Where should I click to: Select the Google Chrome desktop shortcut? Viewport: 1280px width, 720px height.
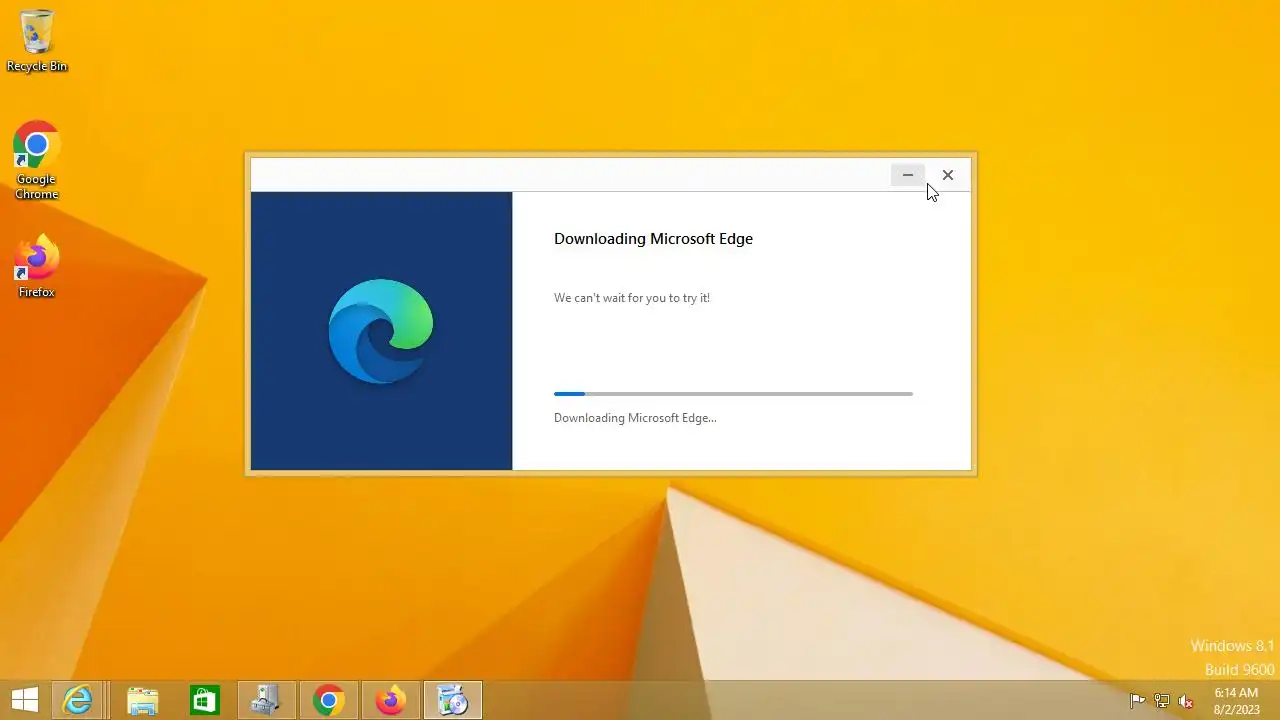(37, 160)
